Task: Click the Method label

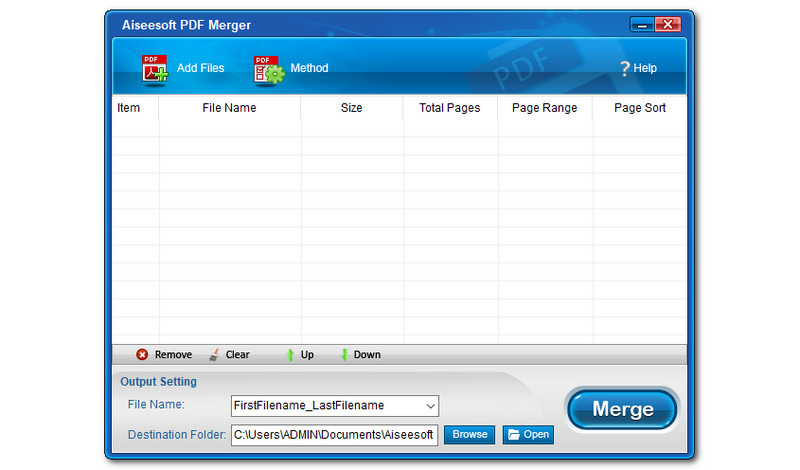Action: tap(309, 68)
